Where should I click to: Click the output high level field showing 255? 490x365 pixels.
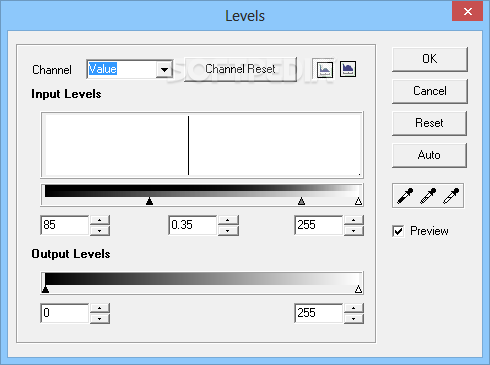pyautogui.click(x=319, y=313)
